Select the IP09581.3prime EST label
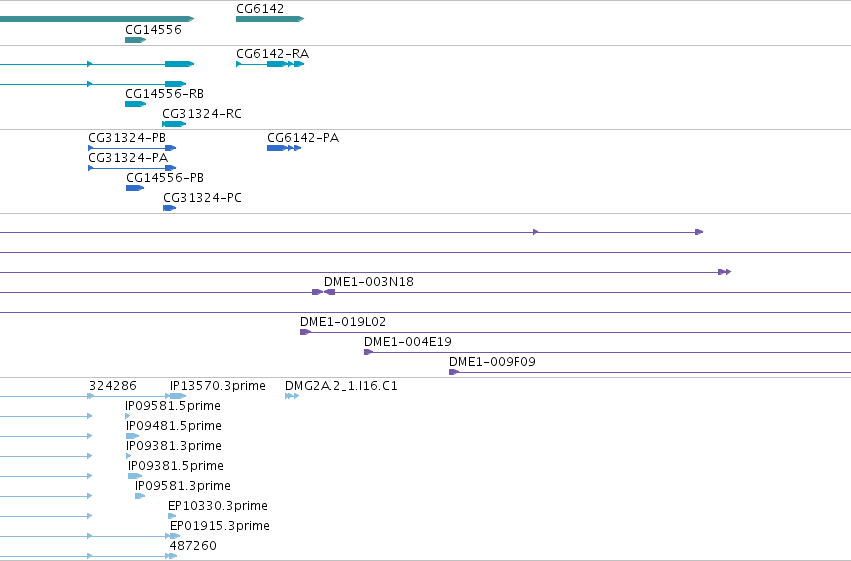The width and height of the screenshot is (851, 561). 183,486
